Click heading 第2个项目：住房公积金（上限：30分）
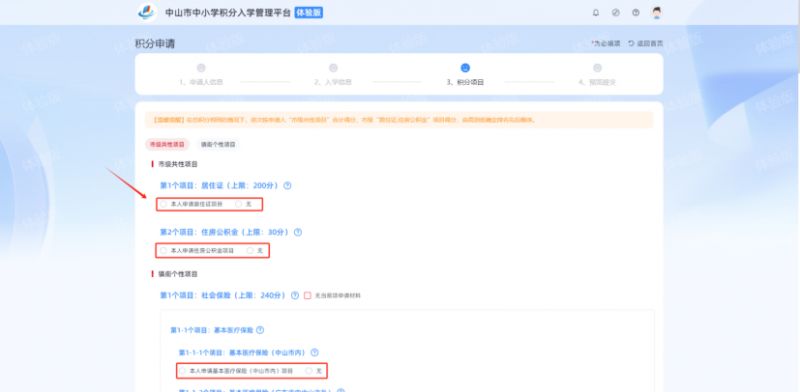Image resolution: width=800 pixels, height=392 pixels. 224,232
